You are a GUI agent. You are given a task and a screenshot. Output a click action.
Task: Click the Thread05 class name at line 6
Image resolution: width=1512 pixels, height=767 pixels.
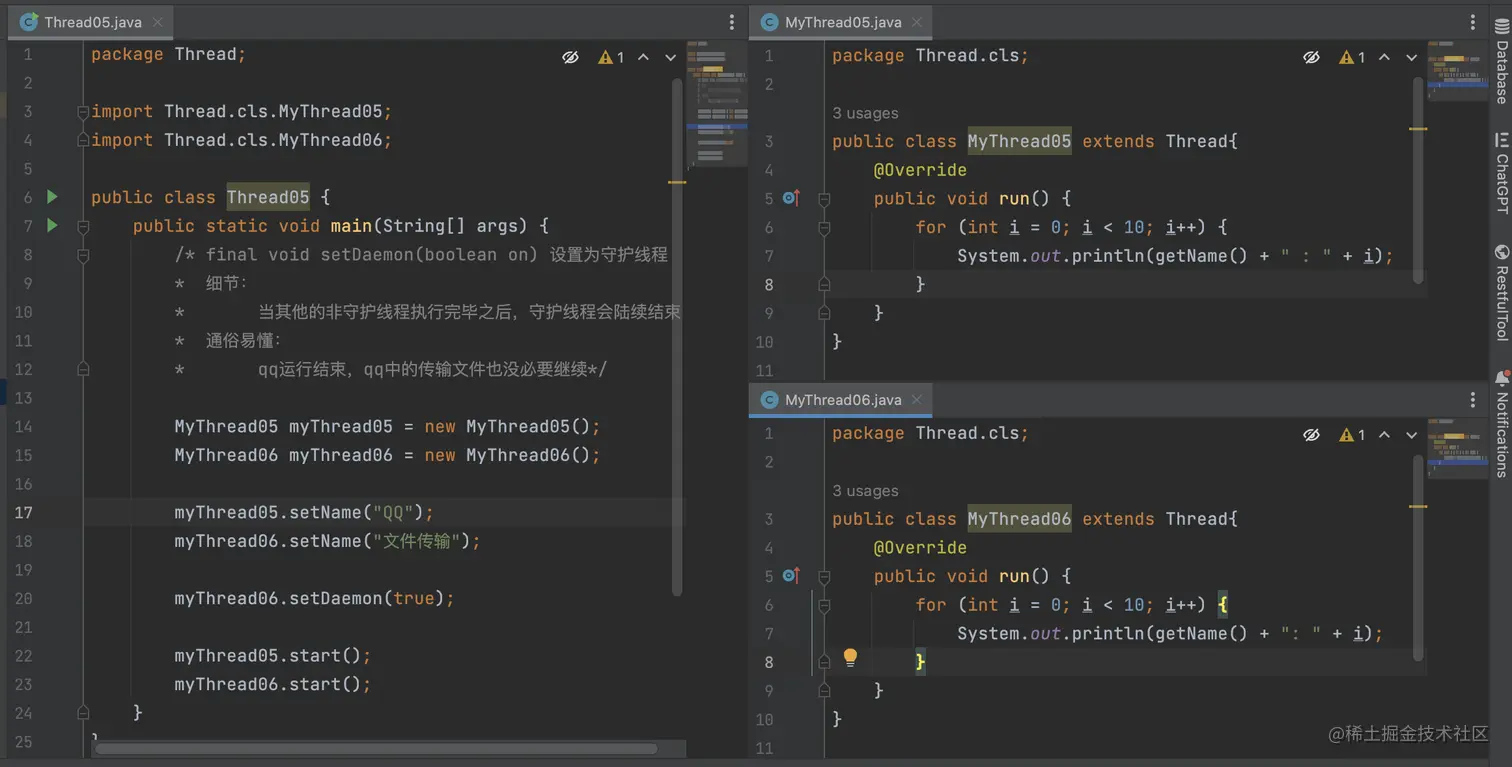pos(268,197)
